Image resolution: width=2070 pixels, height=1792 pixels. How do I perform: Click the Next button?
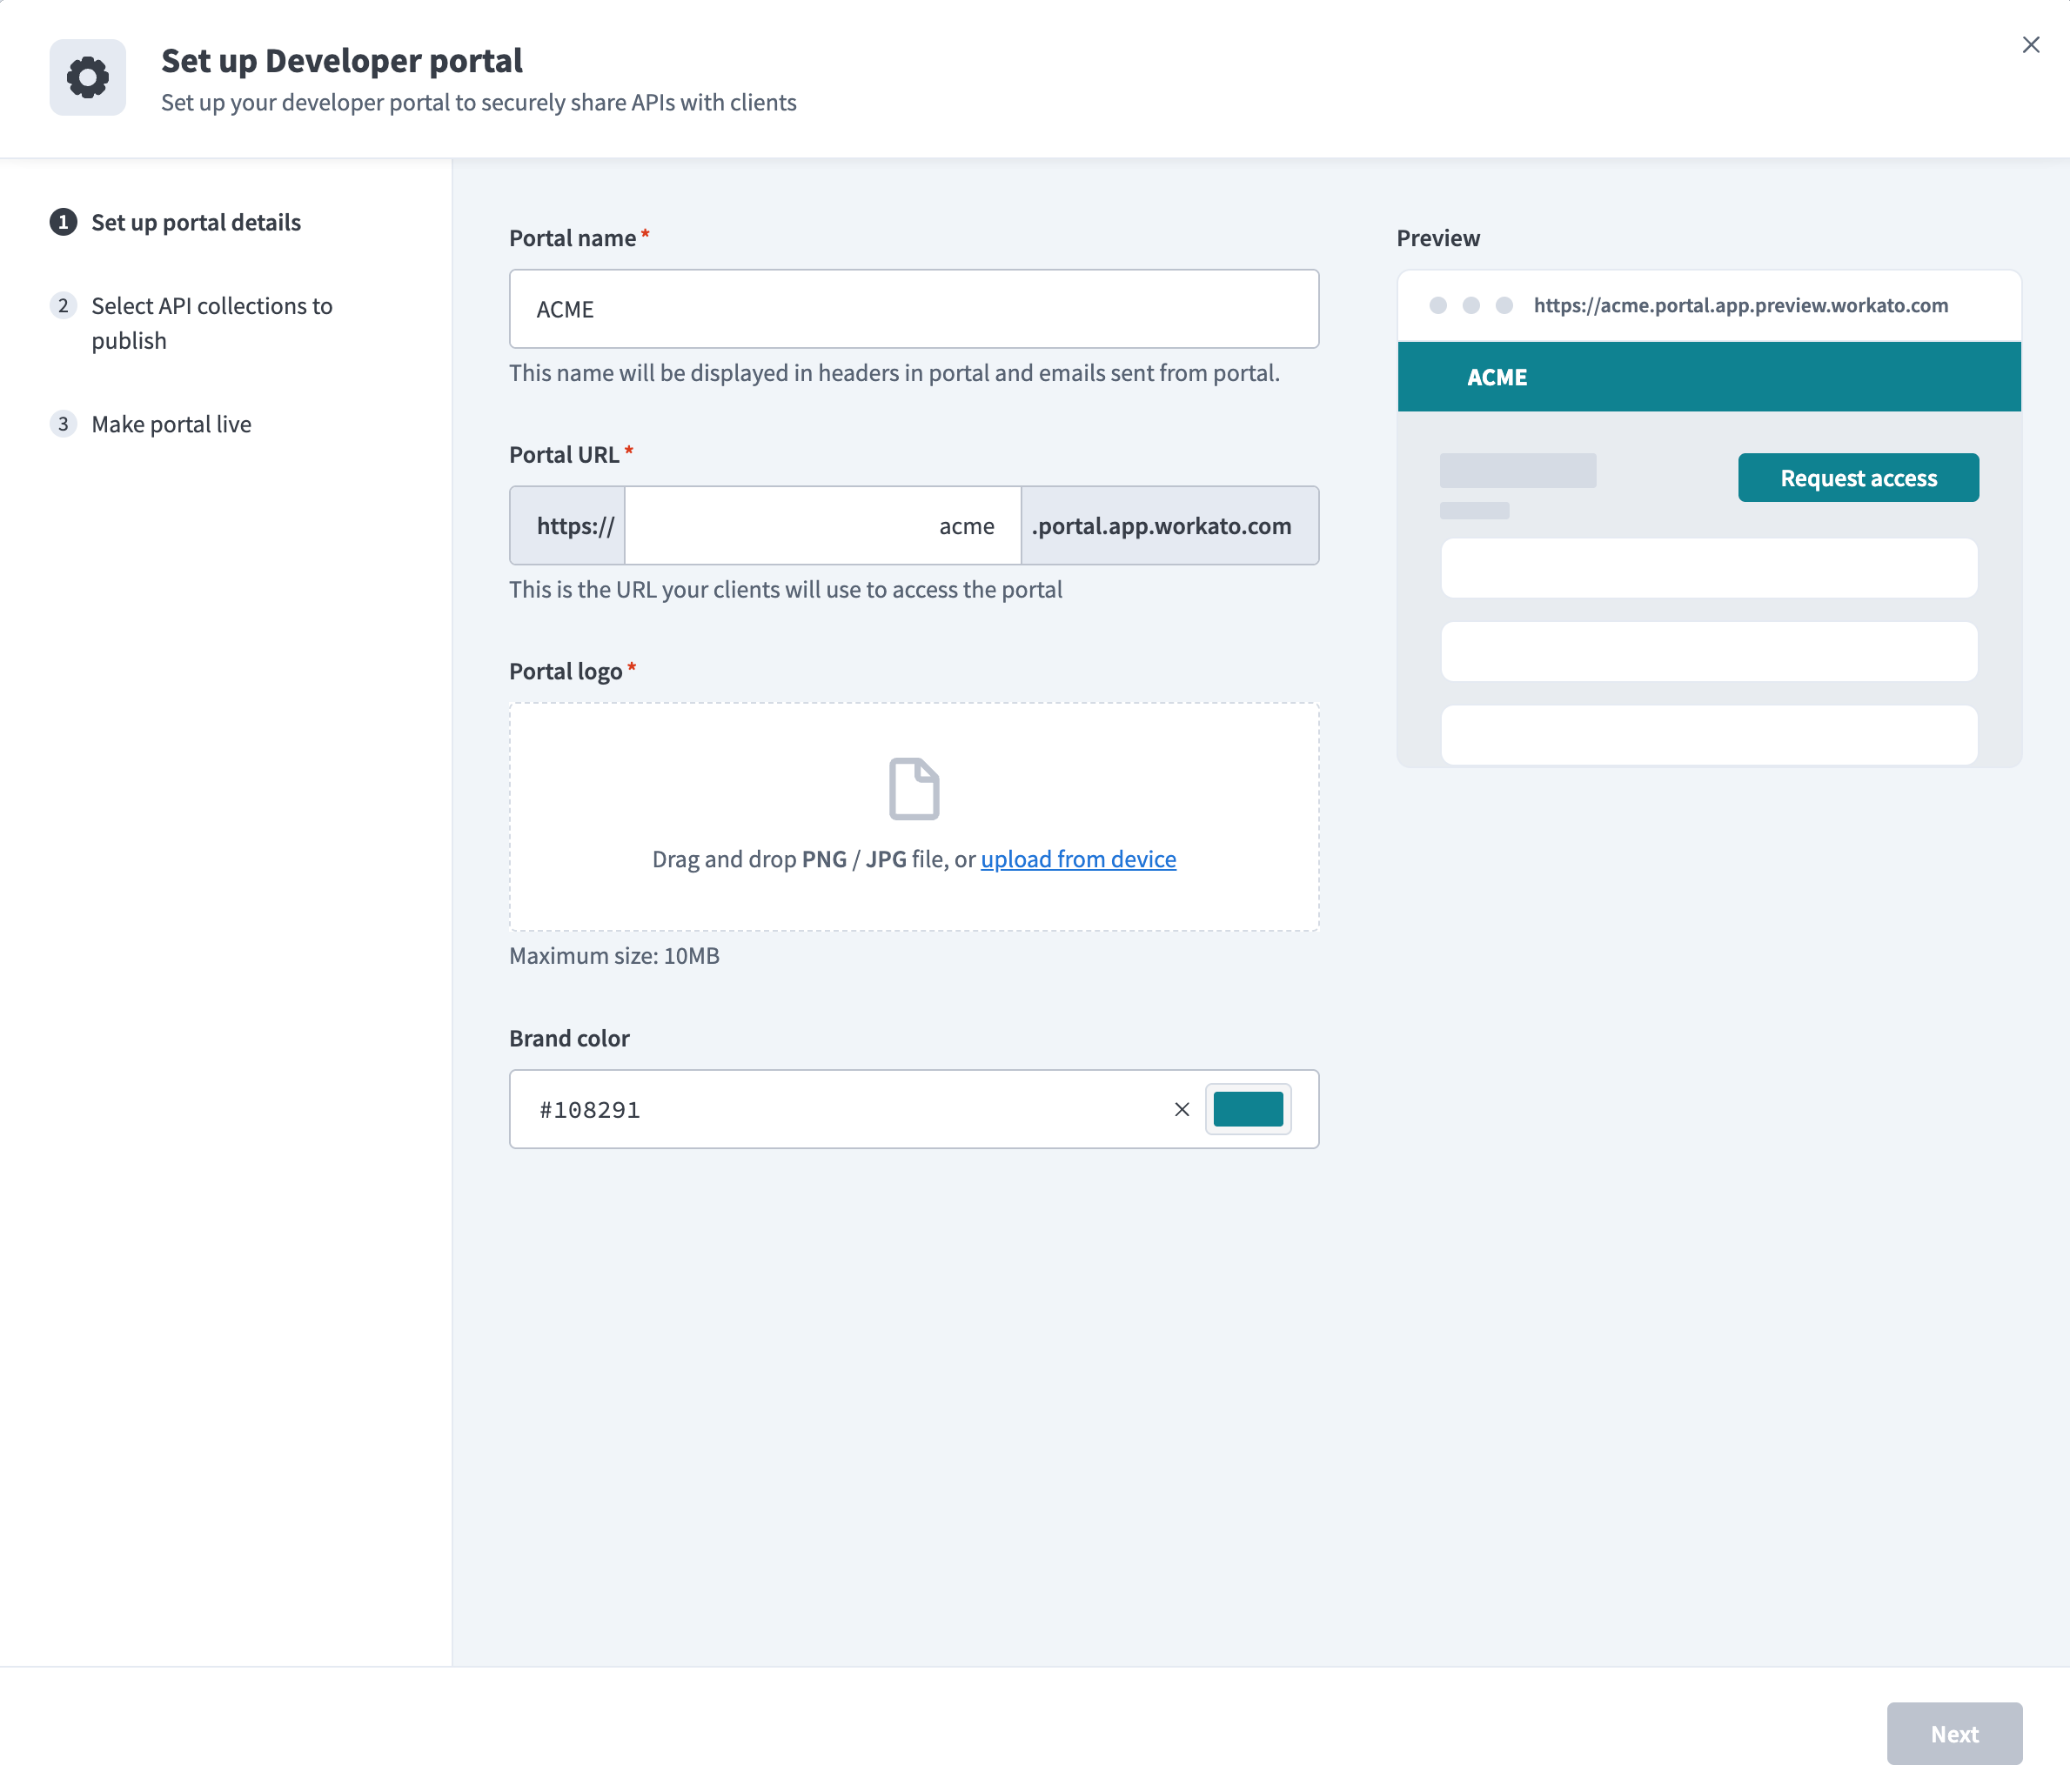coord(1954,1734)
